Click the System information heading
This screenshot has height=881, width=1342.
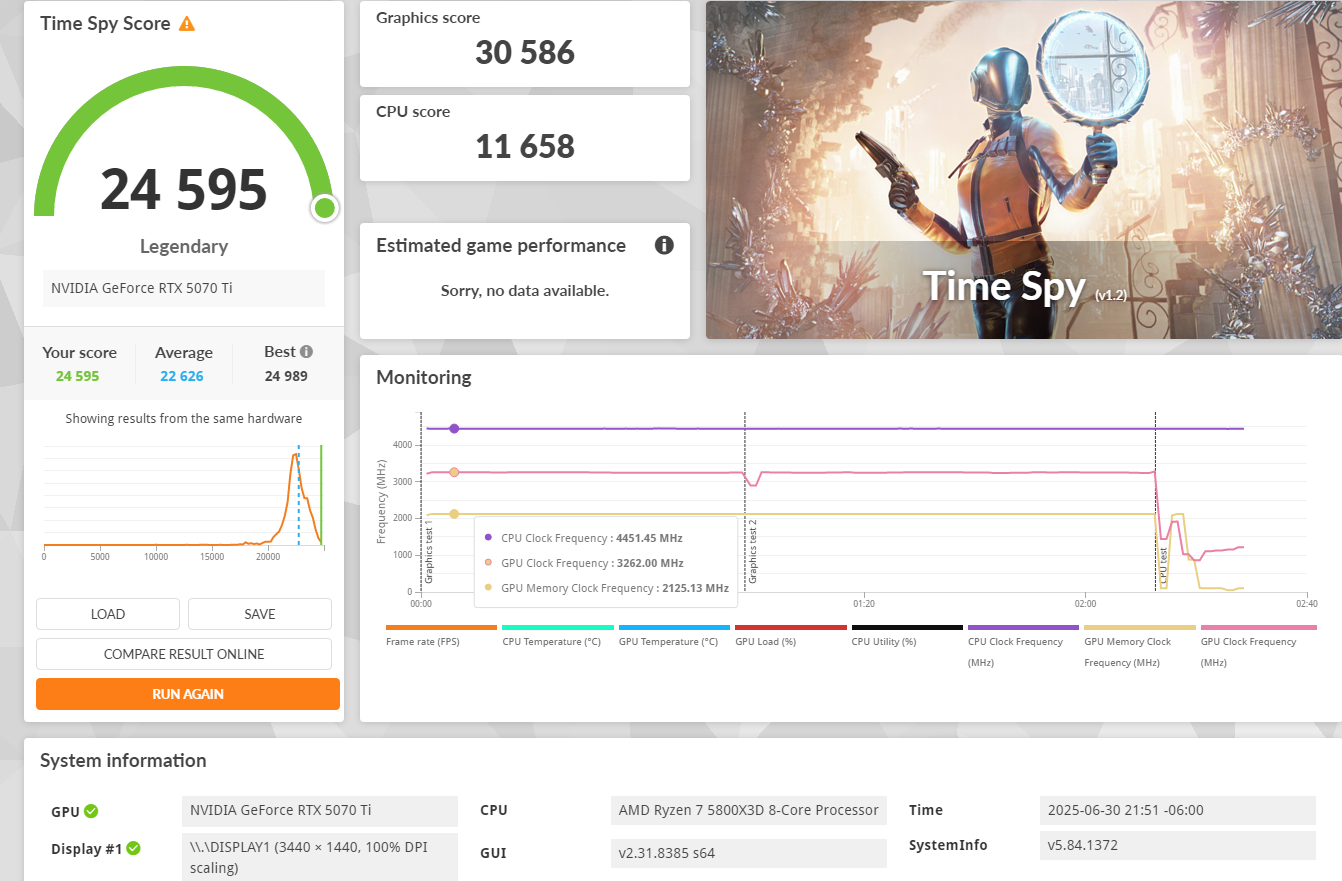pos(123,761)
